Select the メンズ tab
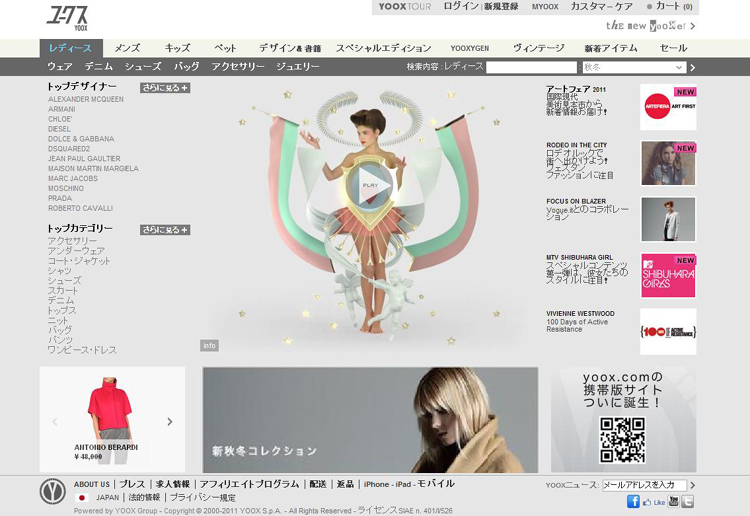750x516 pixels. pyautogui.click(x=127, y=48)
